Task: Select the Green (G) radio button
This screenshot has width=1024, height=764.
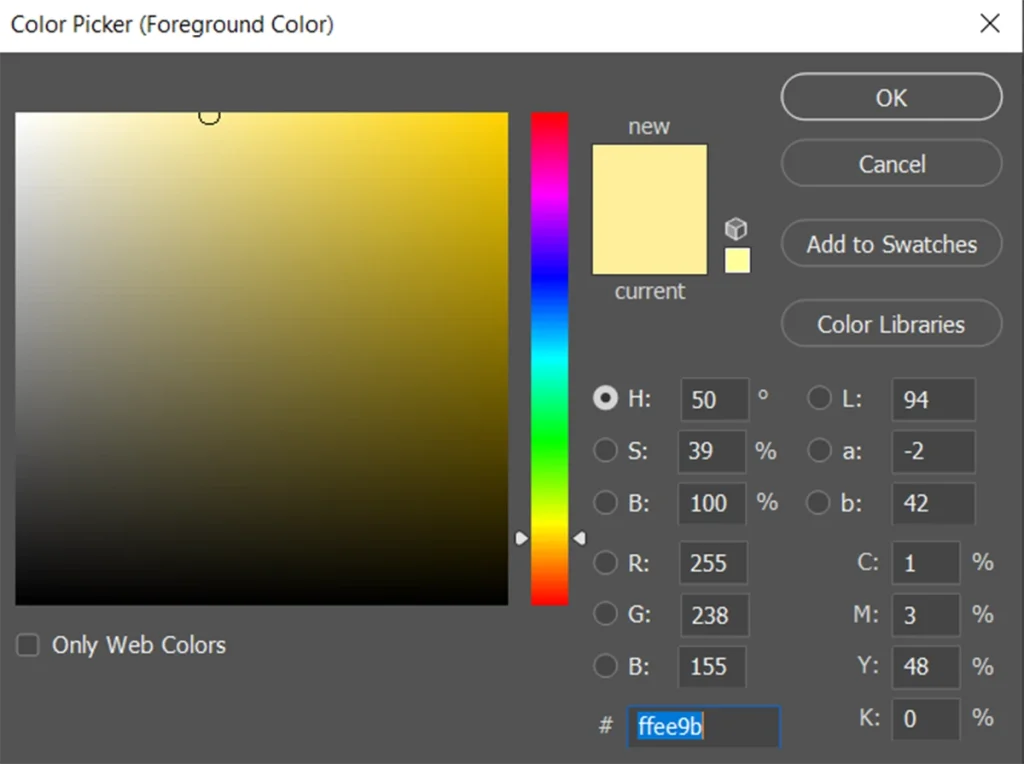Action: [x=605, y=614]
